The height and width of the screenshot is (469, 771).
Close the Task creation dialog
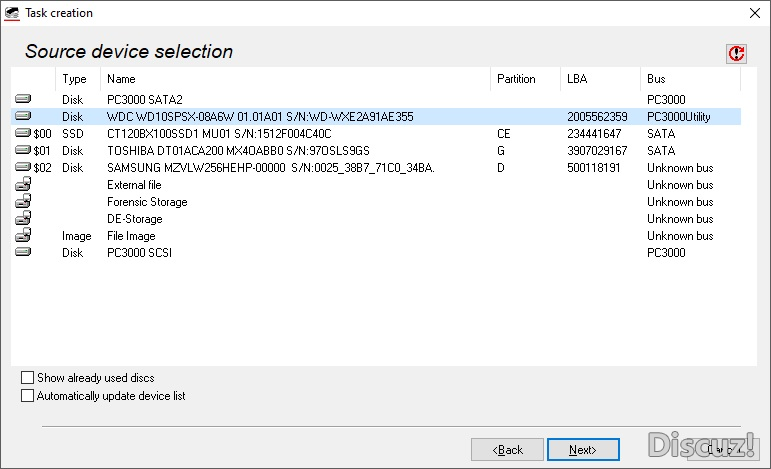(755, 13)
